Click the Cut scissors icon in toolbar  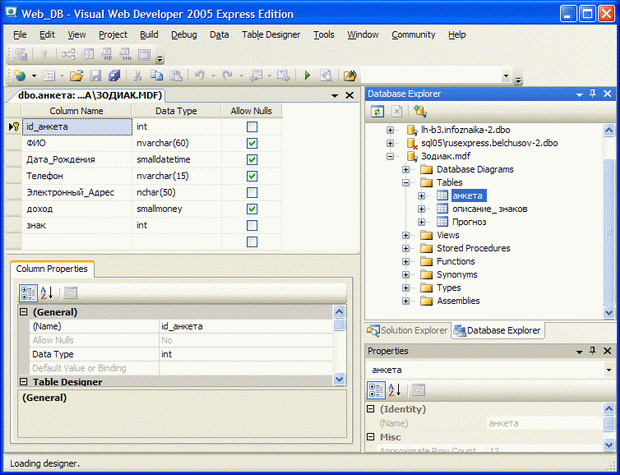point(137,75)
